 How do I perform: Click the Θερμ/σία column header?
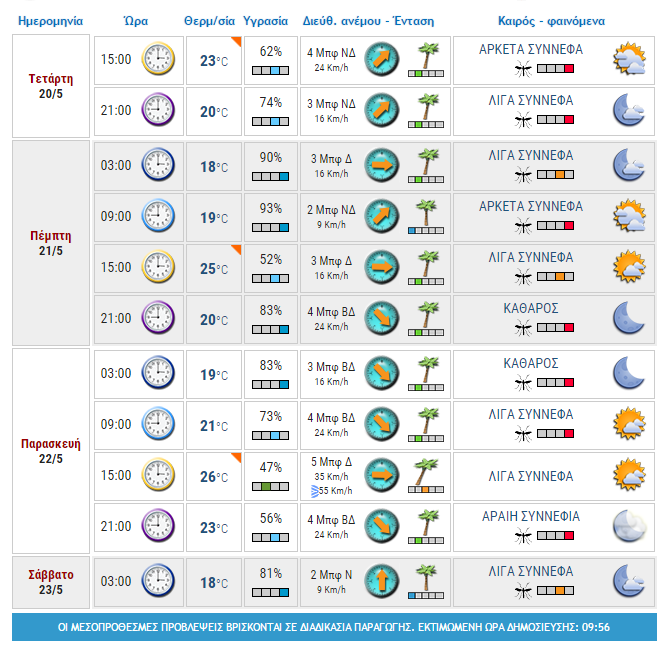(x=209, y=21)
